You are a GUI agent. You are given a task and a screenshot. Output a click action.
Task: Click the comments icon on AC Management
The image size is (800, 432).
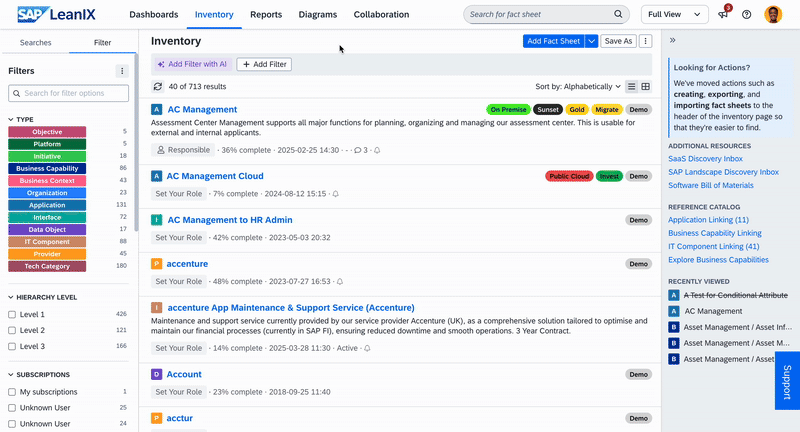(358, 150)
